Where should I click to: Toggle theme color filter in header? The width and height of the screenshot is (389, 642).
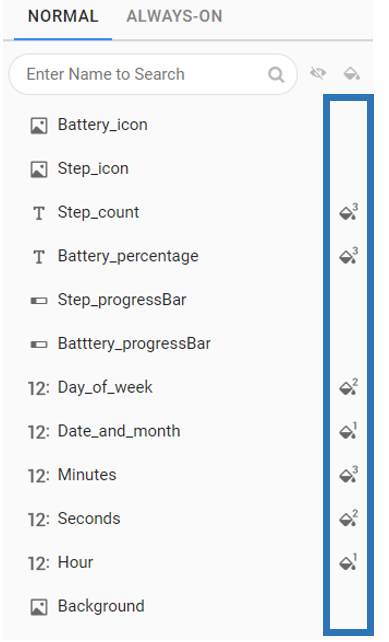352,74
